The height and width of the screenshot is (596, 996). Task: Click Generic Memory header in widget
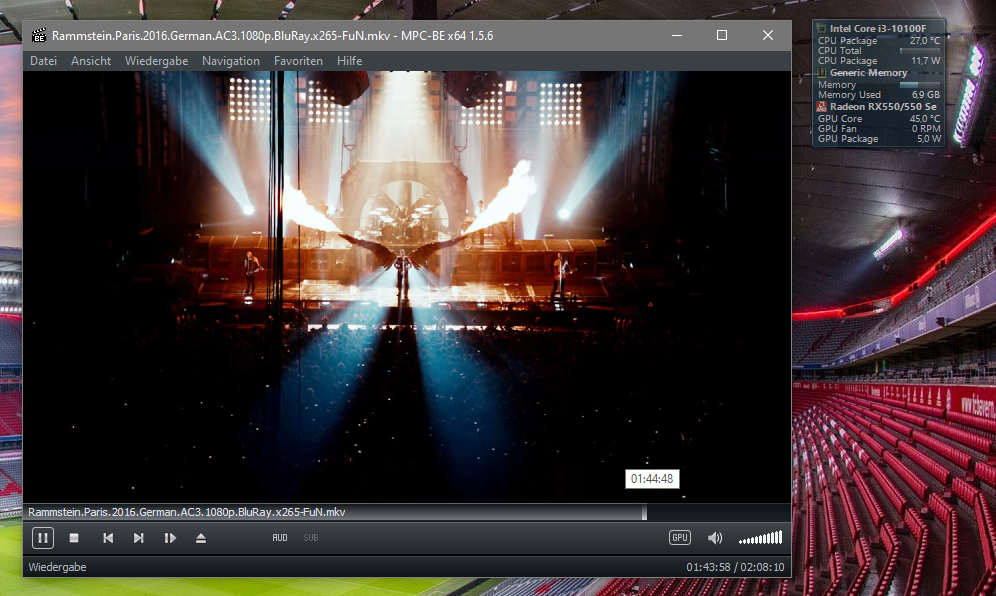click(868, 73)
